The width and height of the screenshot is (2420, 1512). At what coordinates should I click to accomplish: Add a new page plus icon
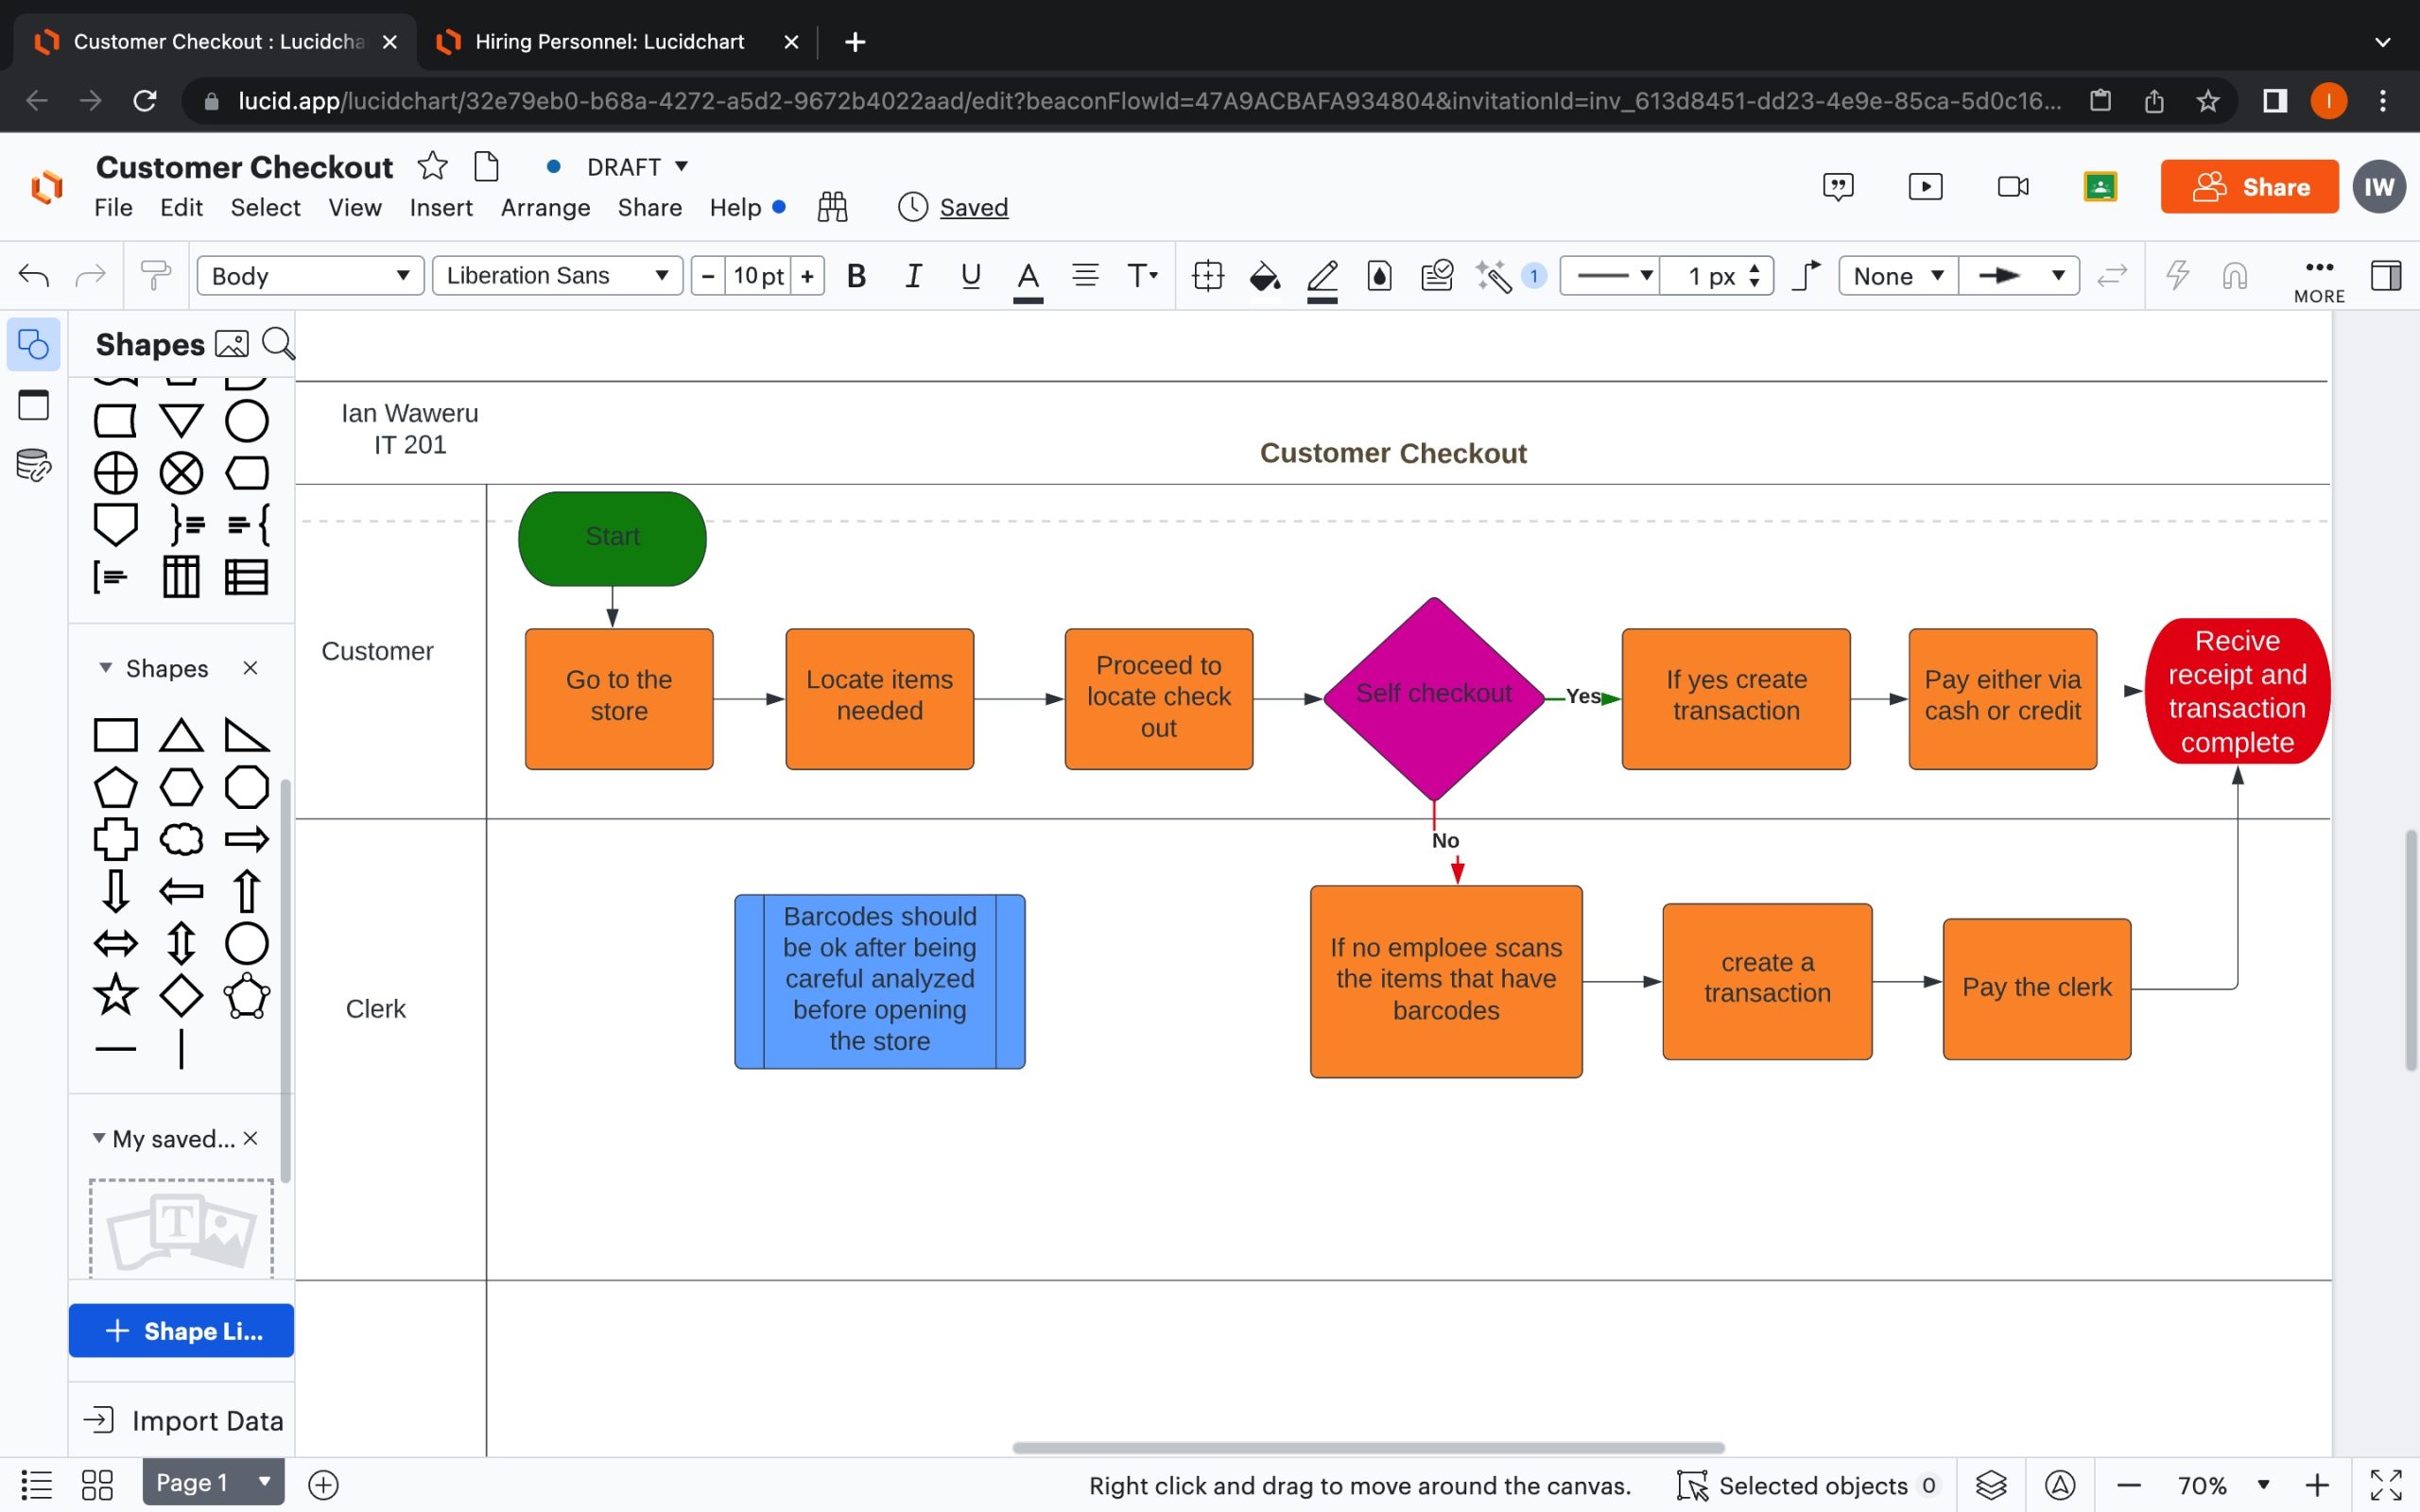pyautogui.click(x=323, y=1485)
